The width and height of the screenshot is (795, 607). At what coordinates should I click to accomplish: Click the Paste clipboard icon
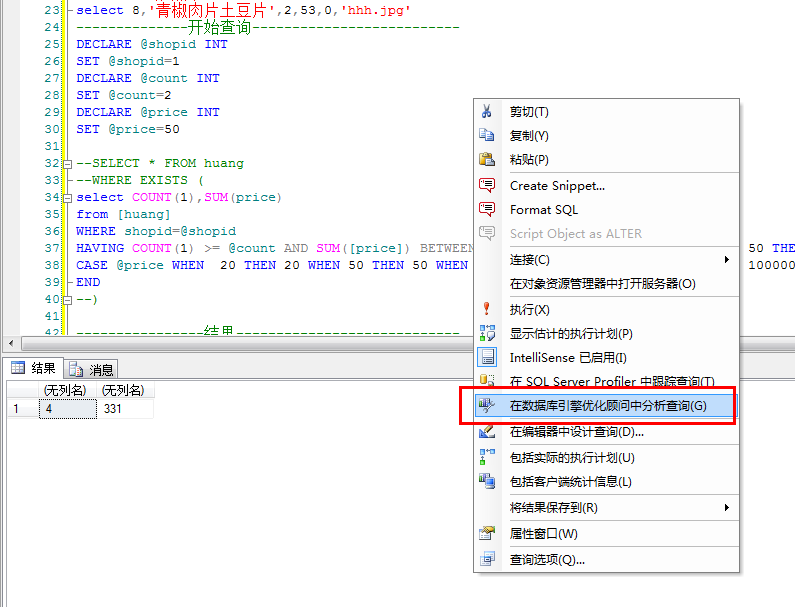(487, 159)
